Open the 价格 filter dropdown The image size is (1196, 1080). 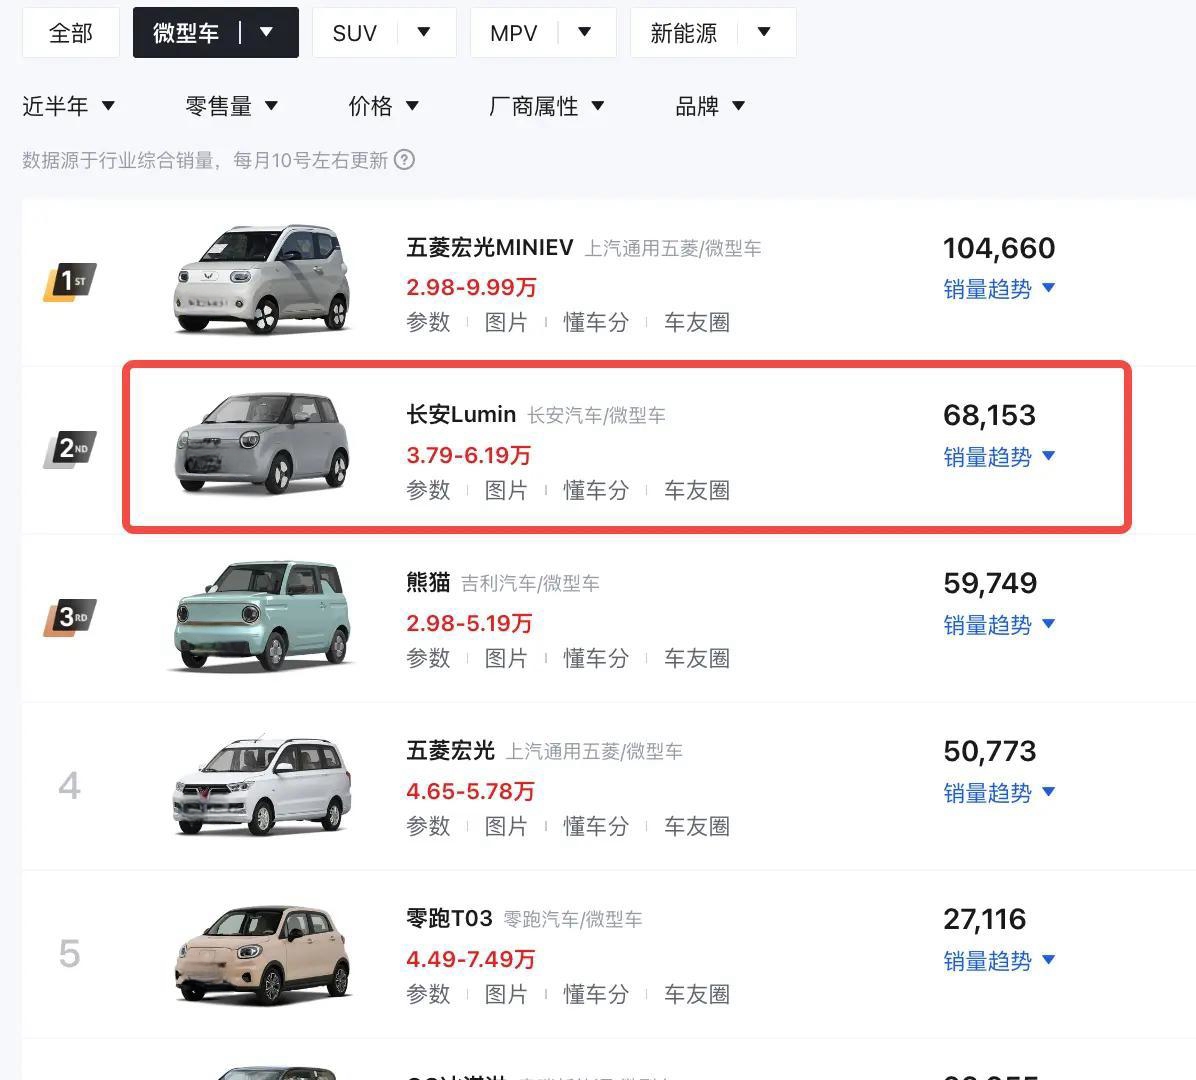[x=384, y=106]
